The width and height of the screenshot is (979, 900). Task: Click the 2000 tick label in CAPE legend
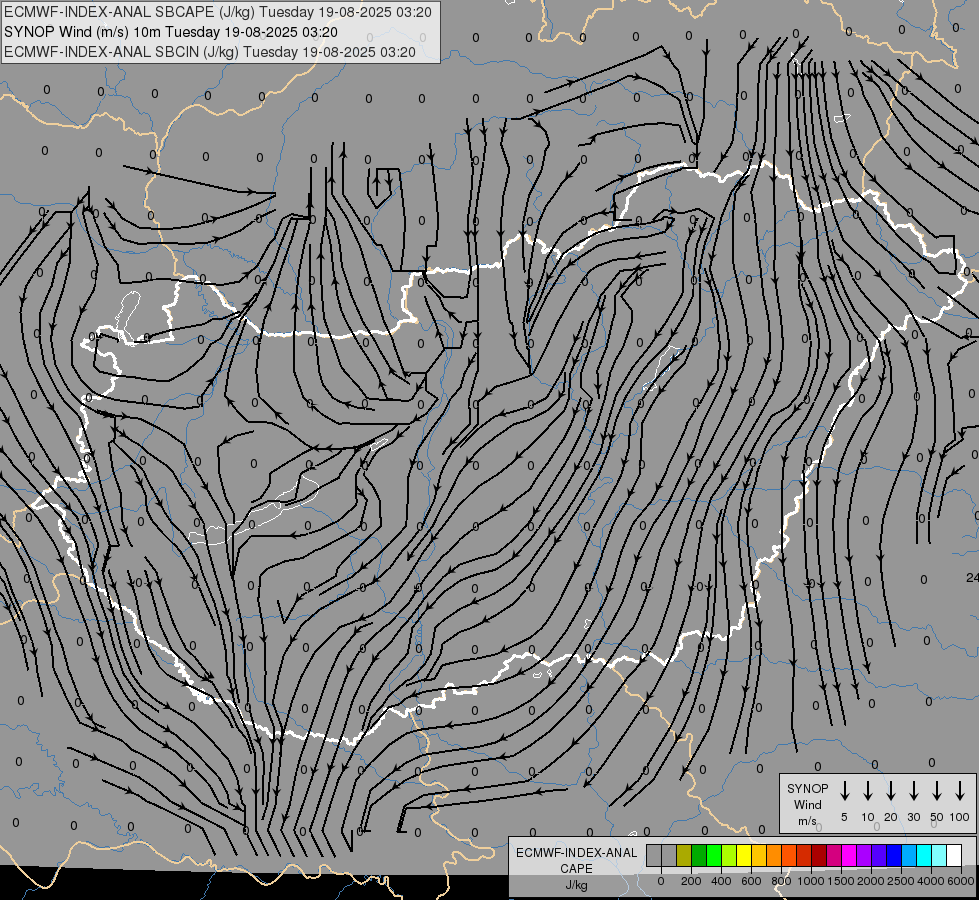click(871, 881)
